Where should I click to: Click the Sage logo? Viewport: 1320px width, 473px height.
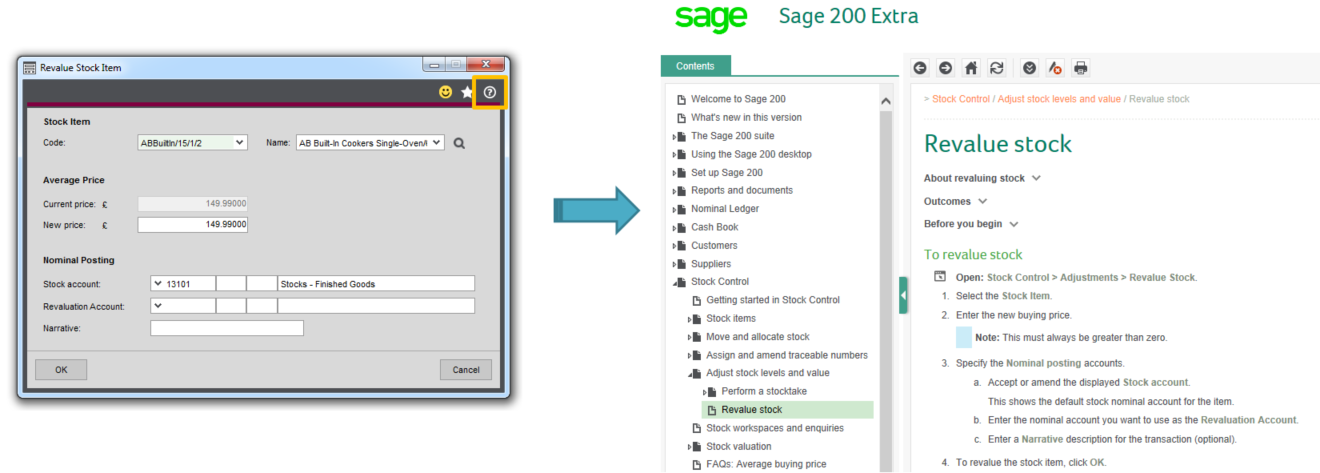click(711, 17)
